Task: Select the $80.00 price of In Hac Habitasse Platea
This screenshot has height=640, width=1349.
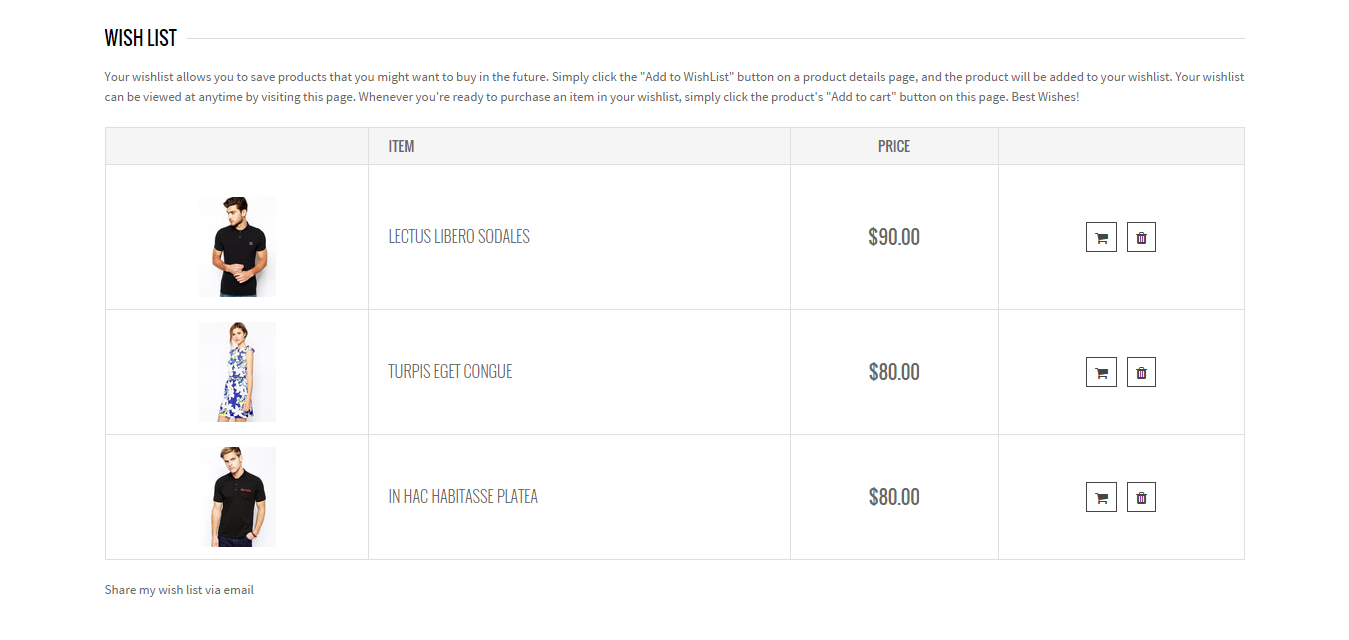Action: [x=894, y=497]
